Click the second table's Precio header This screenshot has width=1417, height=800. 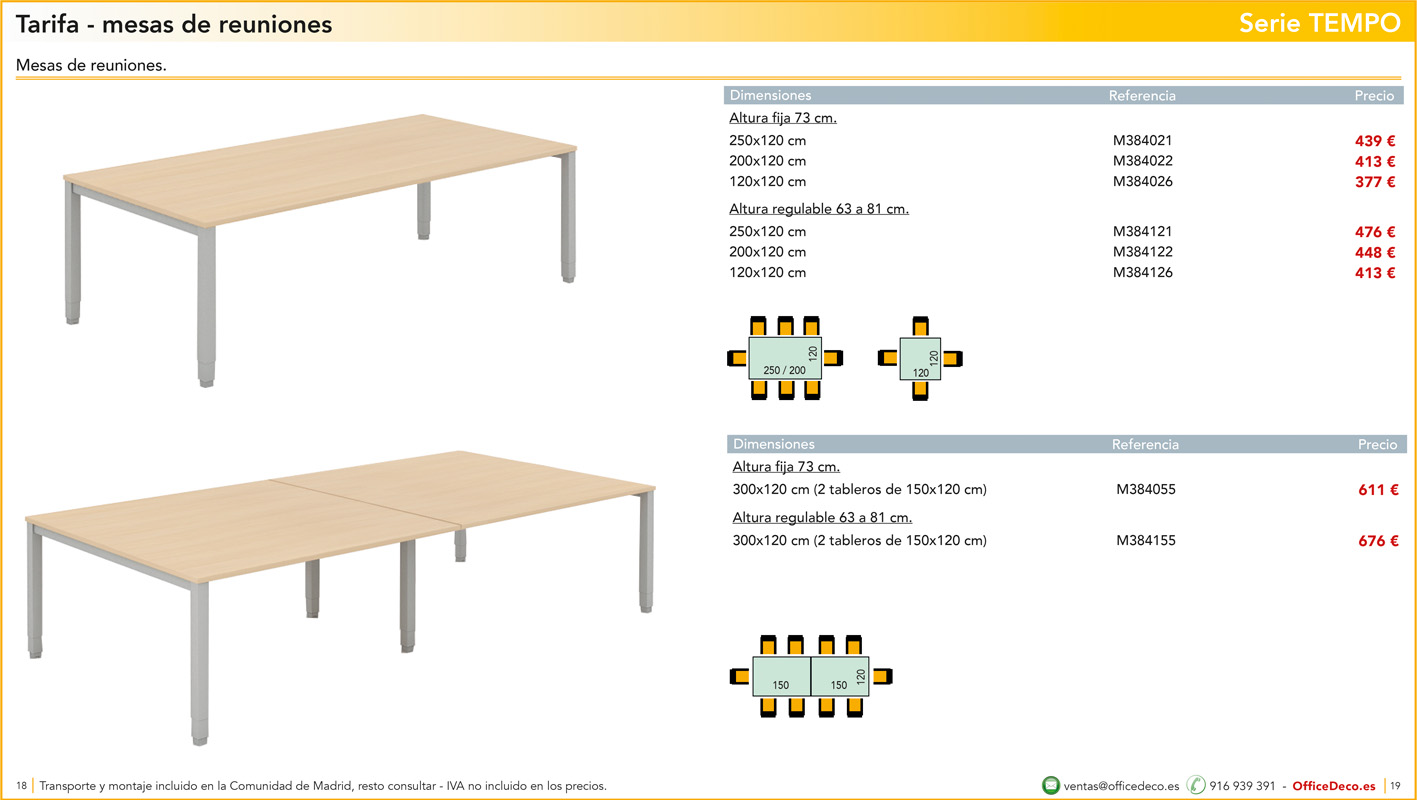coord(1377,444)
